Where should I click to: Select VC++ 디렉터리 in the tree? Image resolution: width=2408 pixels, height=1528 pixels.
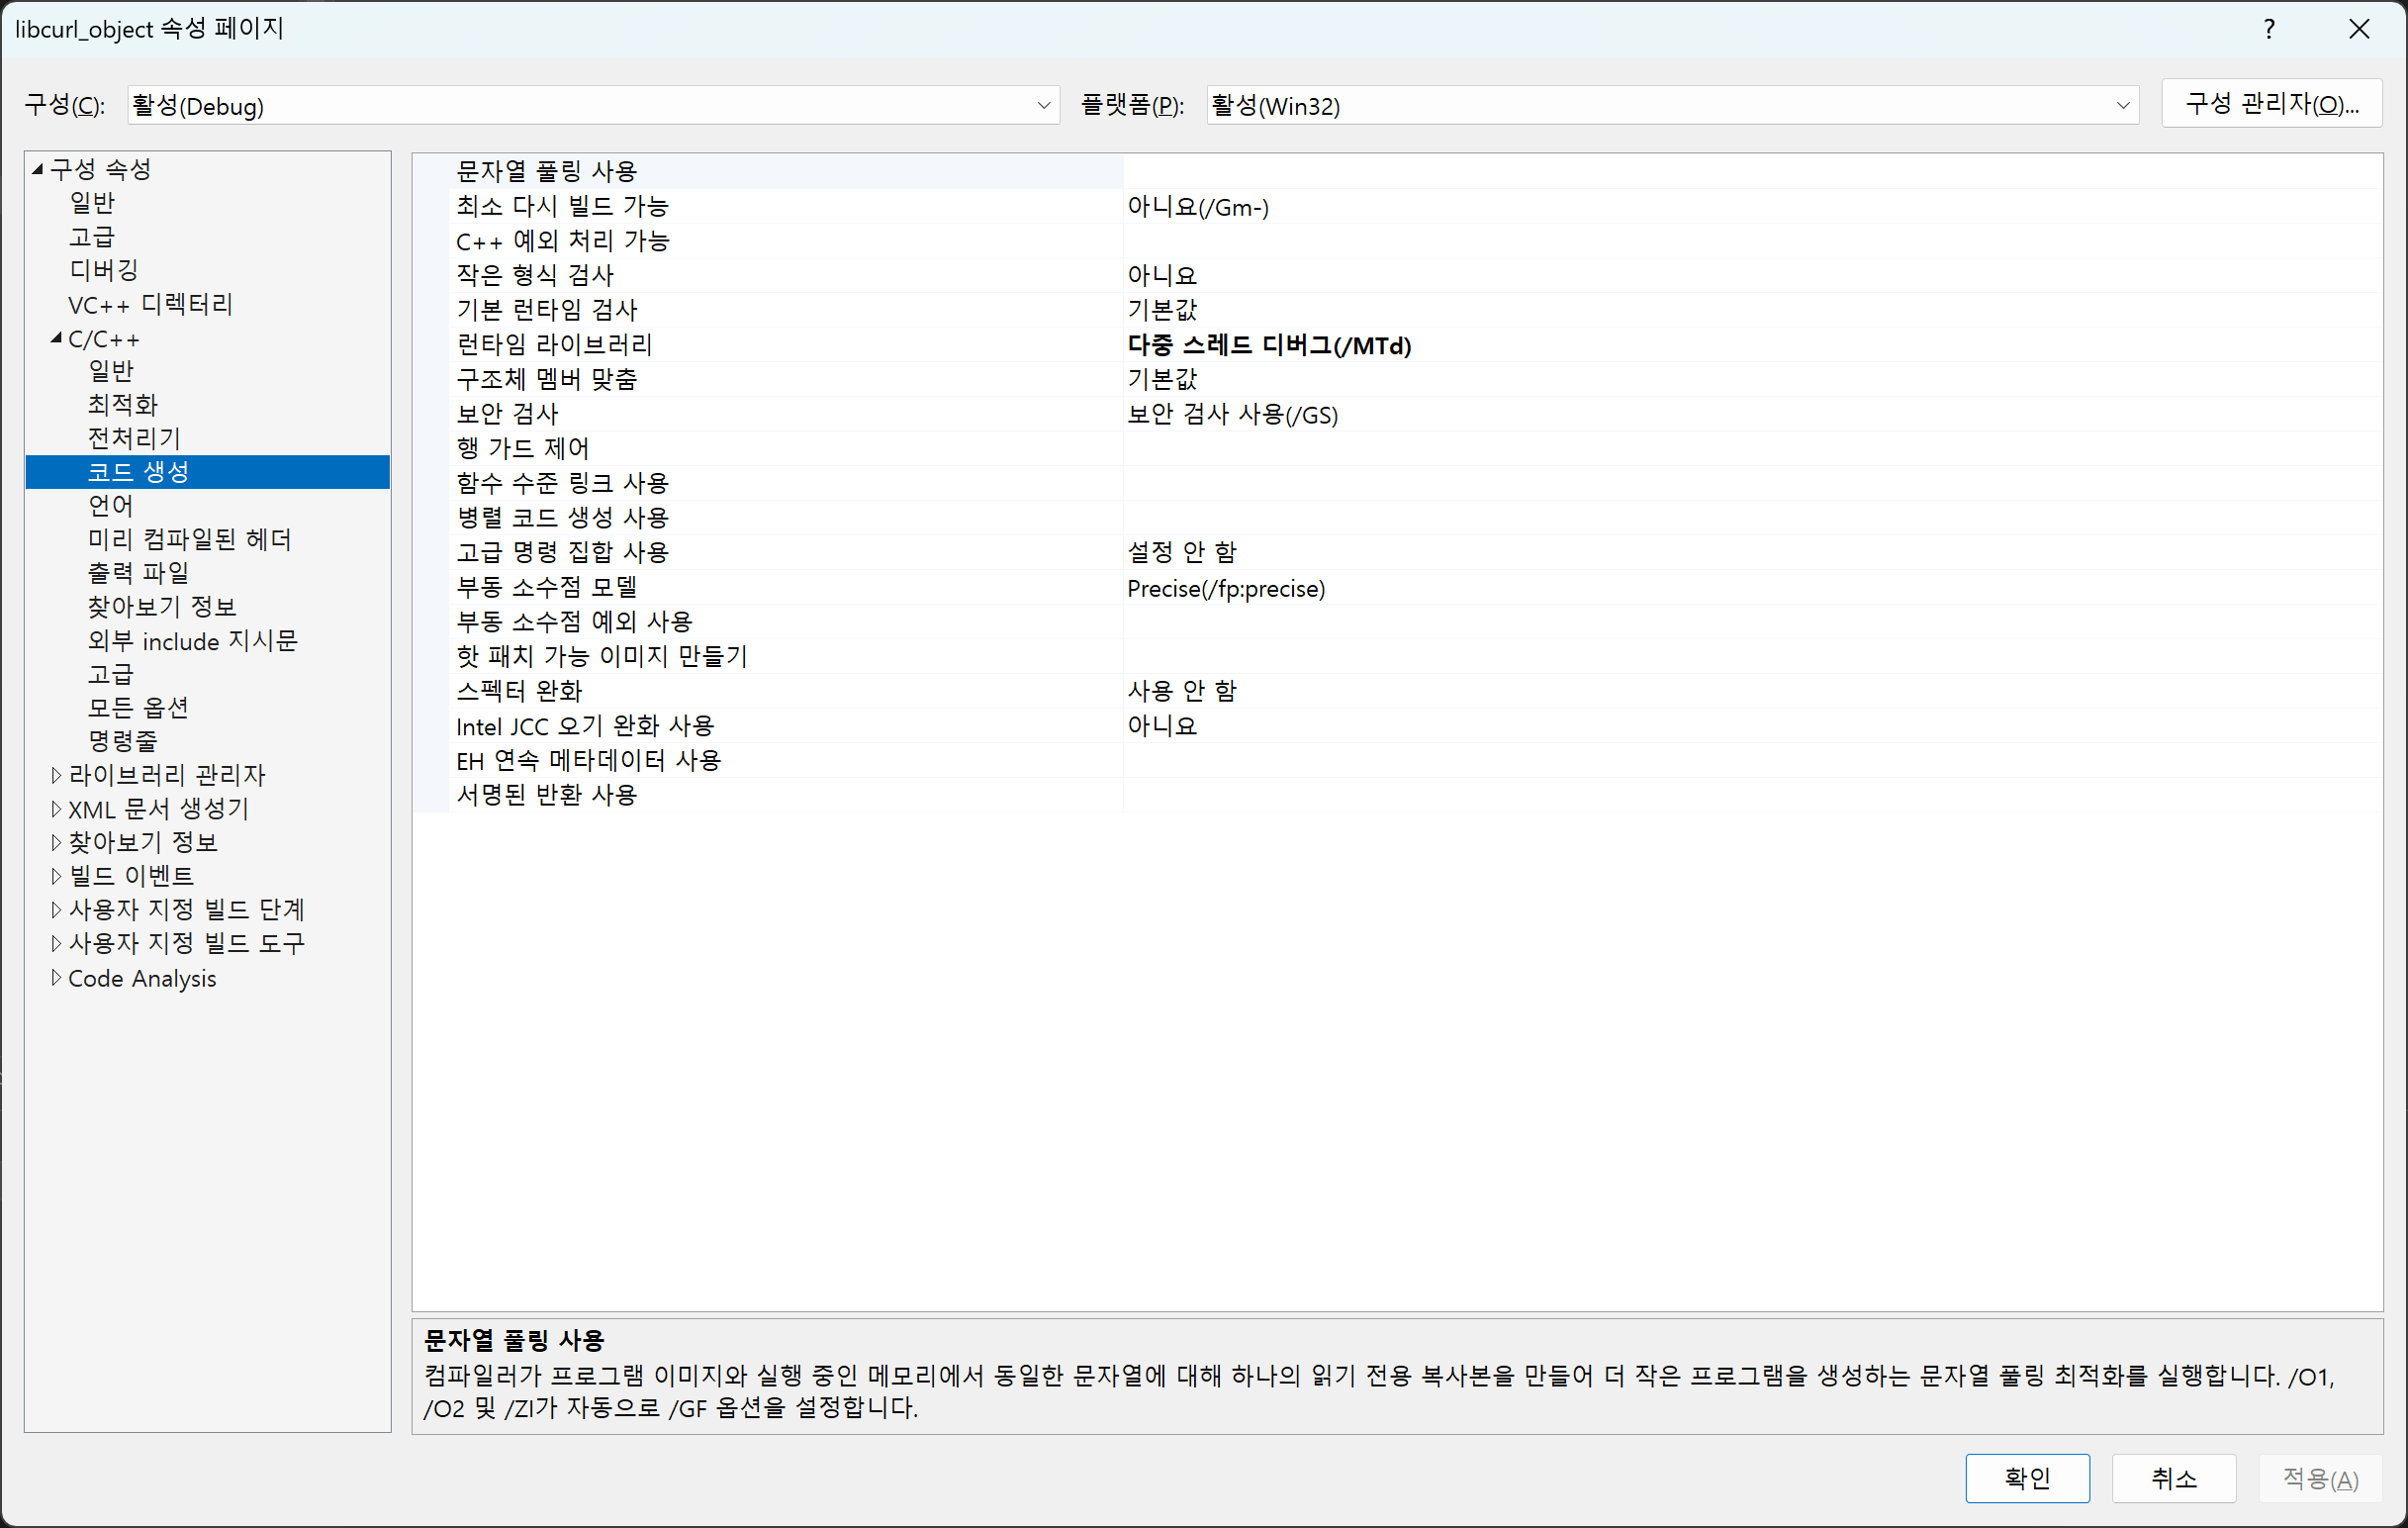tap(150, 304)
